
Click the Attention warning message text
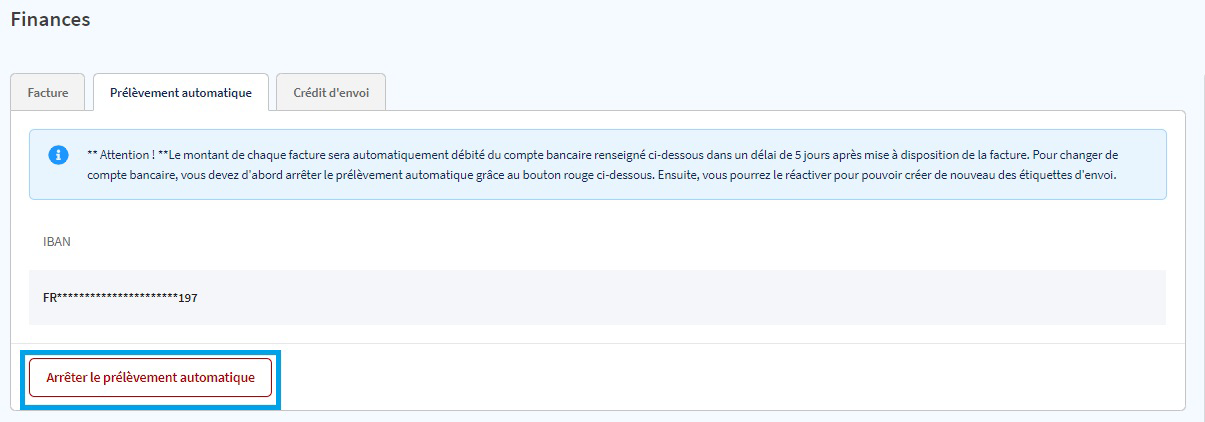[602, 164]
